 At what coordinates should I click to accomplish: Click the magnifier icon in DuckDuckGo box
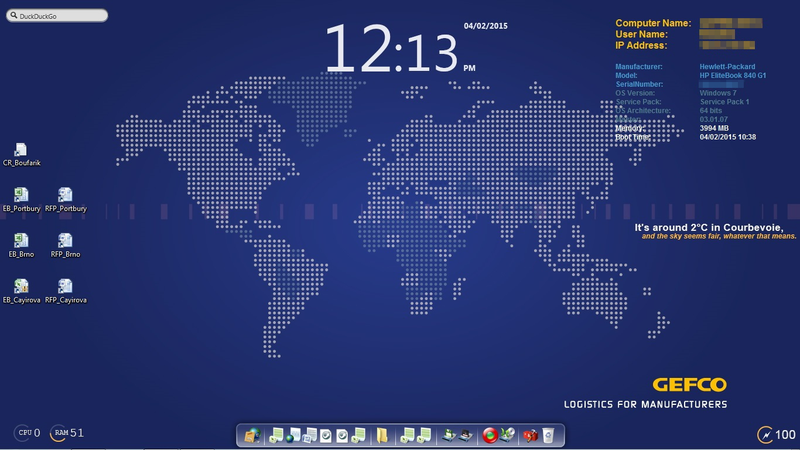point(14,16)
